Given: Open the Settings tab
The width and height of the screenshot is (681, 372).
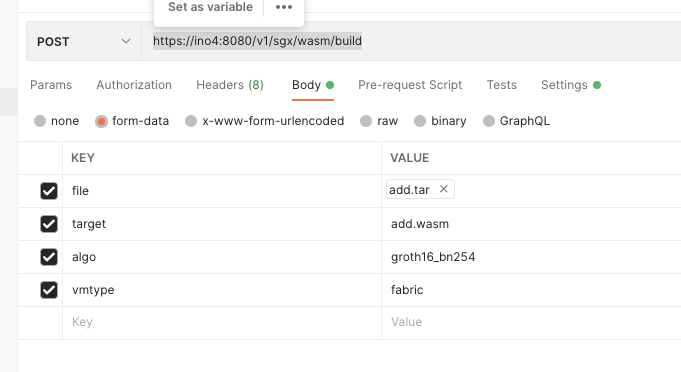Looking at the screenshot, I should coord(571,85).
